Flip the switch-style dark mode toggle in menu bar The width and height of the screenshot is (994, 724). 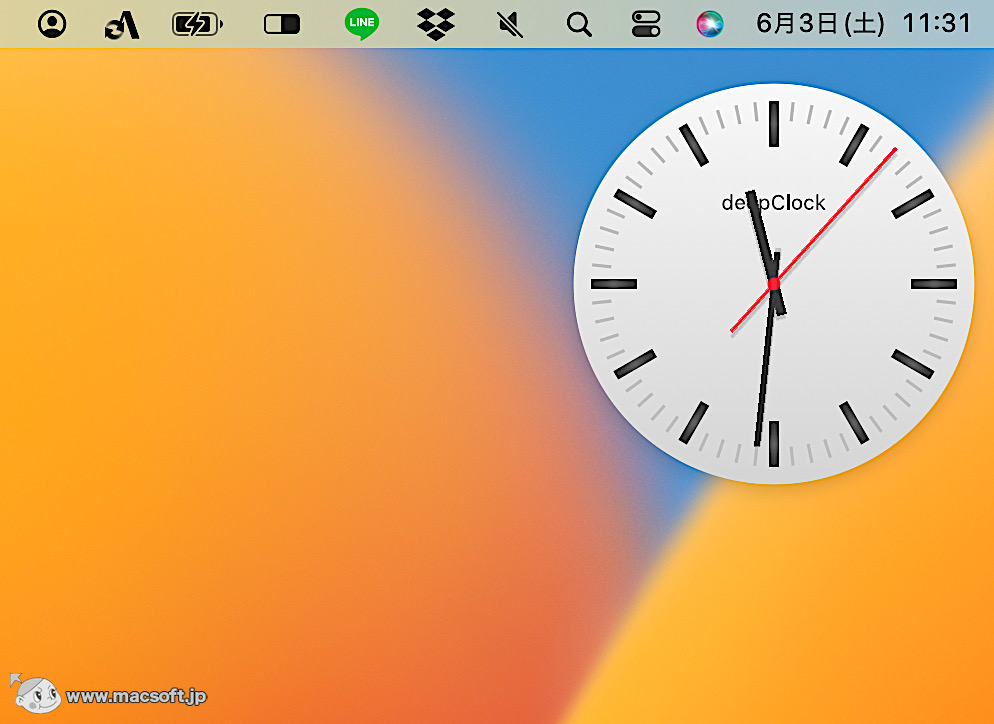tap(281, 24)
